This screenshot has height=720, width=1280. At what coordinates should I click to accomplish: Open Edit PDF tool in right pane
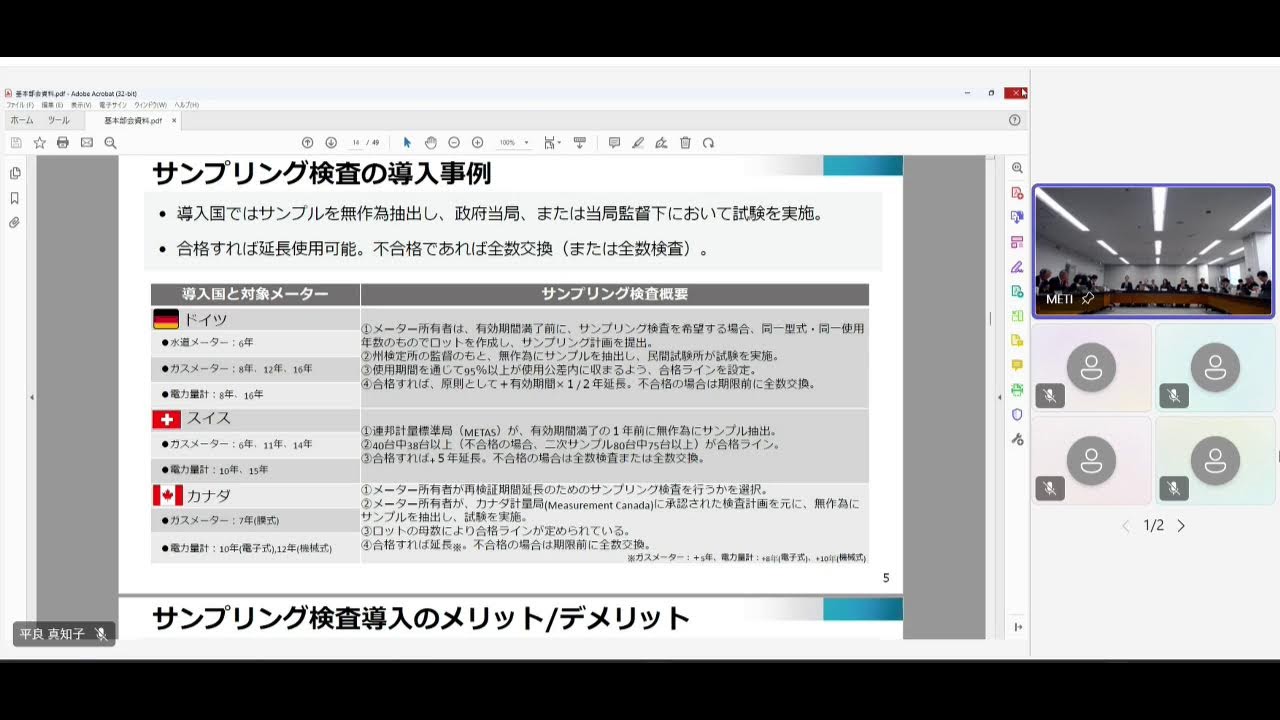click(1017, 242)
